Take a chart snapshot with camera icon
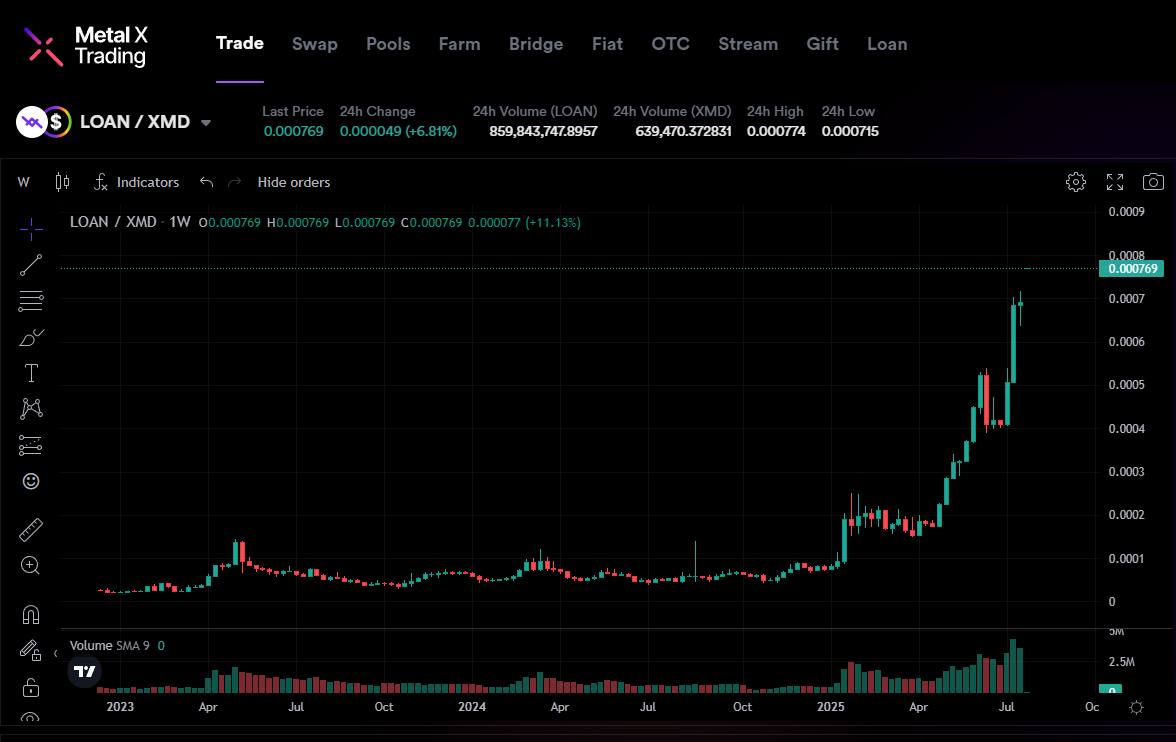 pos(1153,182)
